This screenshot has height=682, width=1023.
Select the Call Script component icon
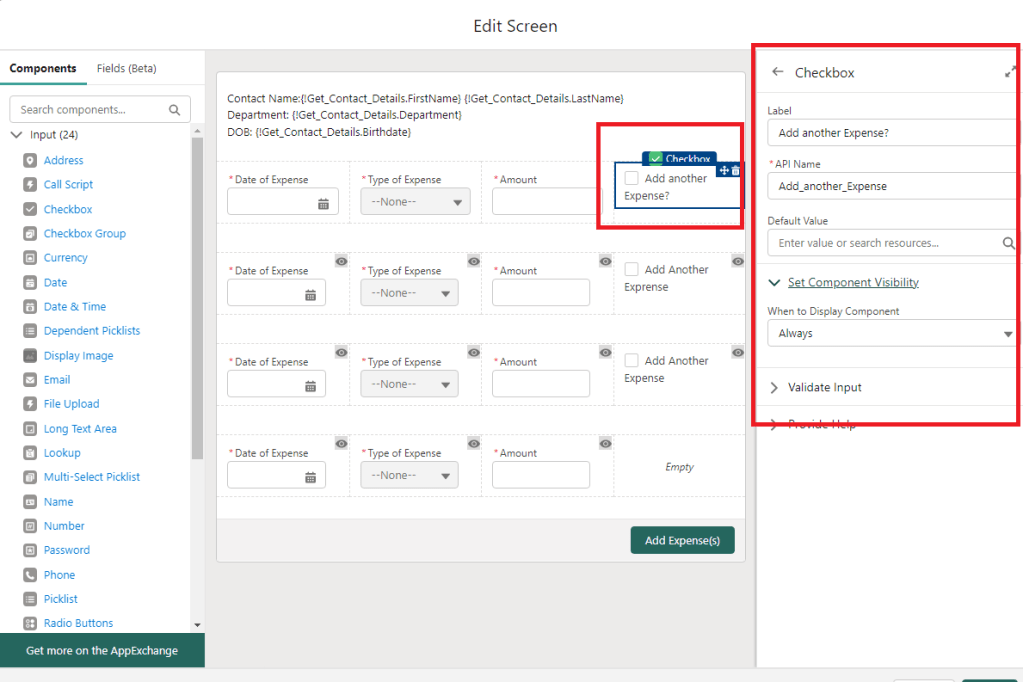coord(30,185)
